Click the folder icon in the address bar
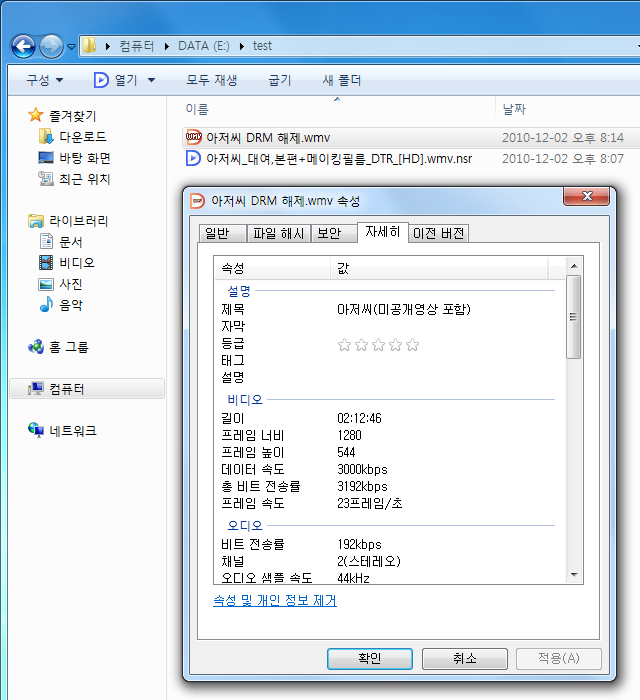 pos(89,45)
